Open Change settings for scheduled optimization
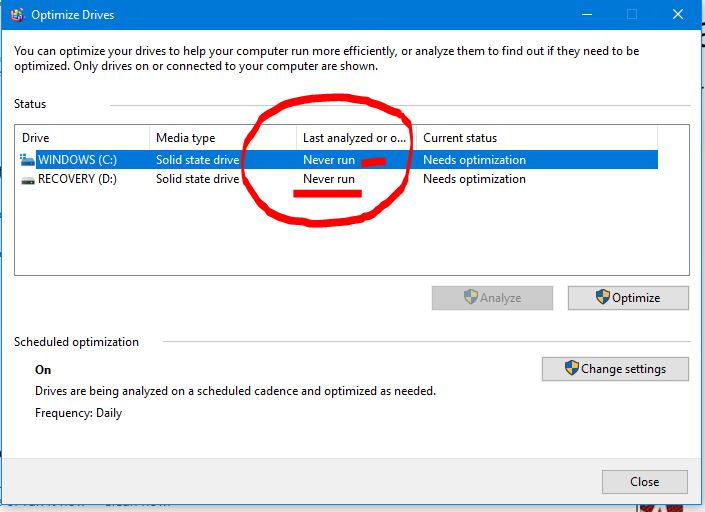Viewport: 705px width, 512px height. click(x=615, y=369)
